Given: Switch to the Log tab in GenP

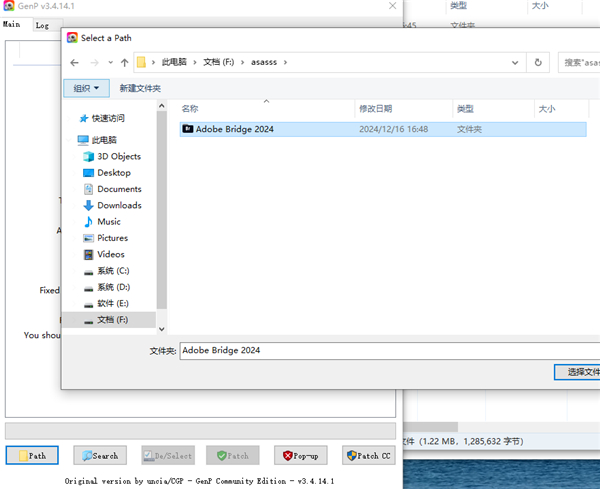Looking at the screenshot, I should tap(42, 26).
